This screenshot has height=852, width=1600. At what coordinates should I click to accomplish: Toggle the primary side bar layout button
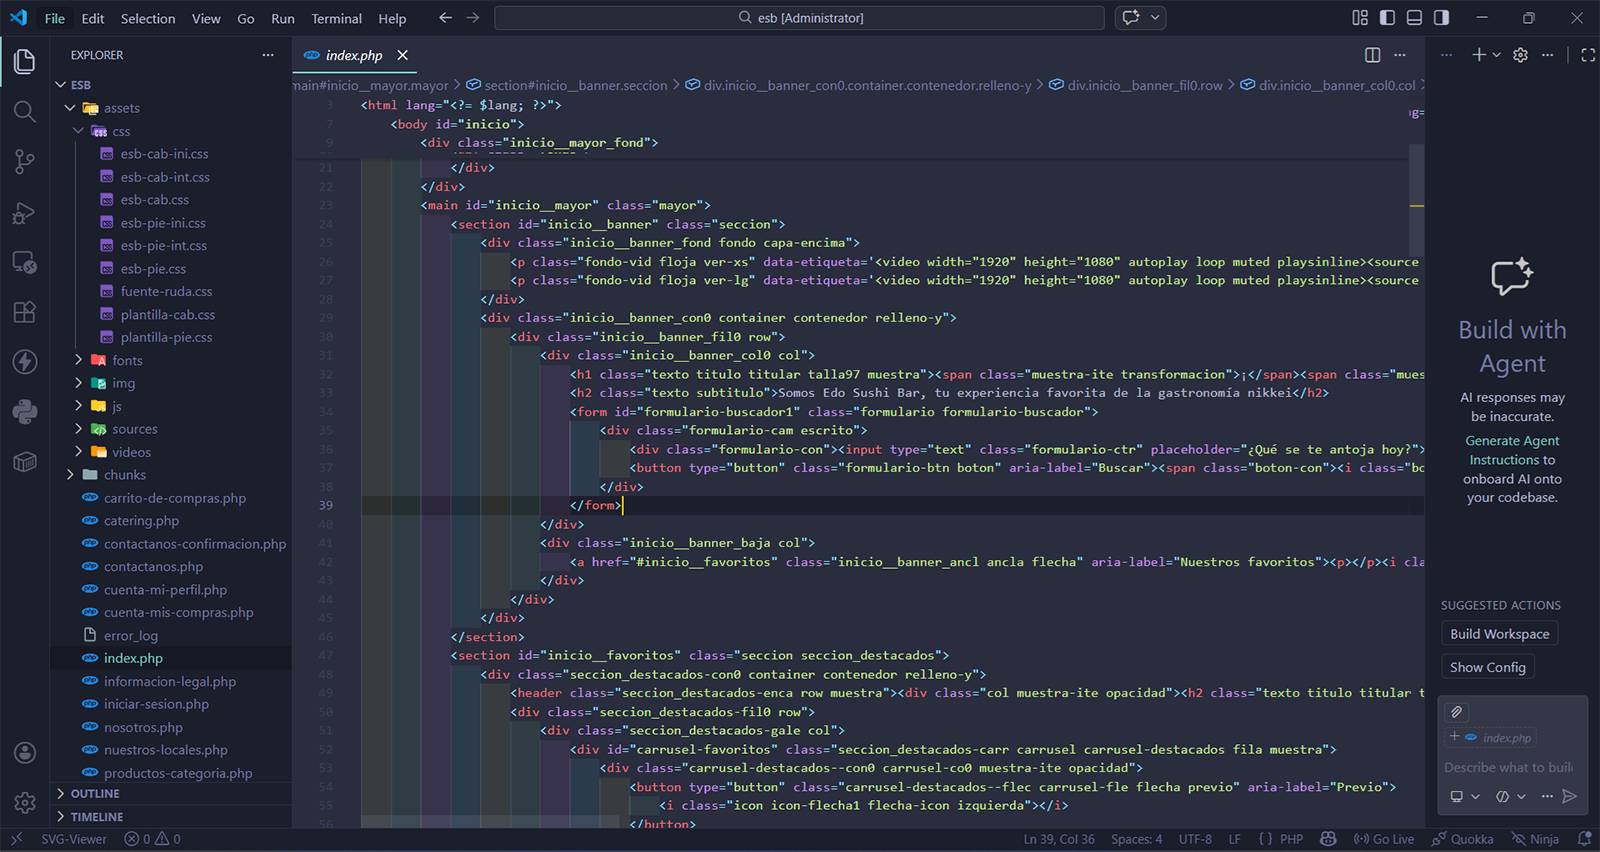[1387, 18]
